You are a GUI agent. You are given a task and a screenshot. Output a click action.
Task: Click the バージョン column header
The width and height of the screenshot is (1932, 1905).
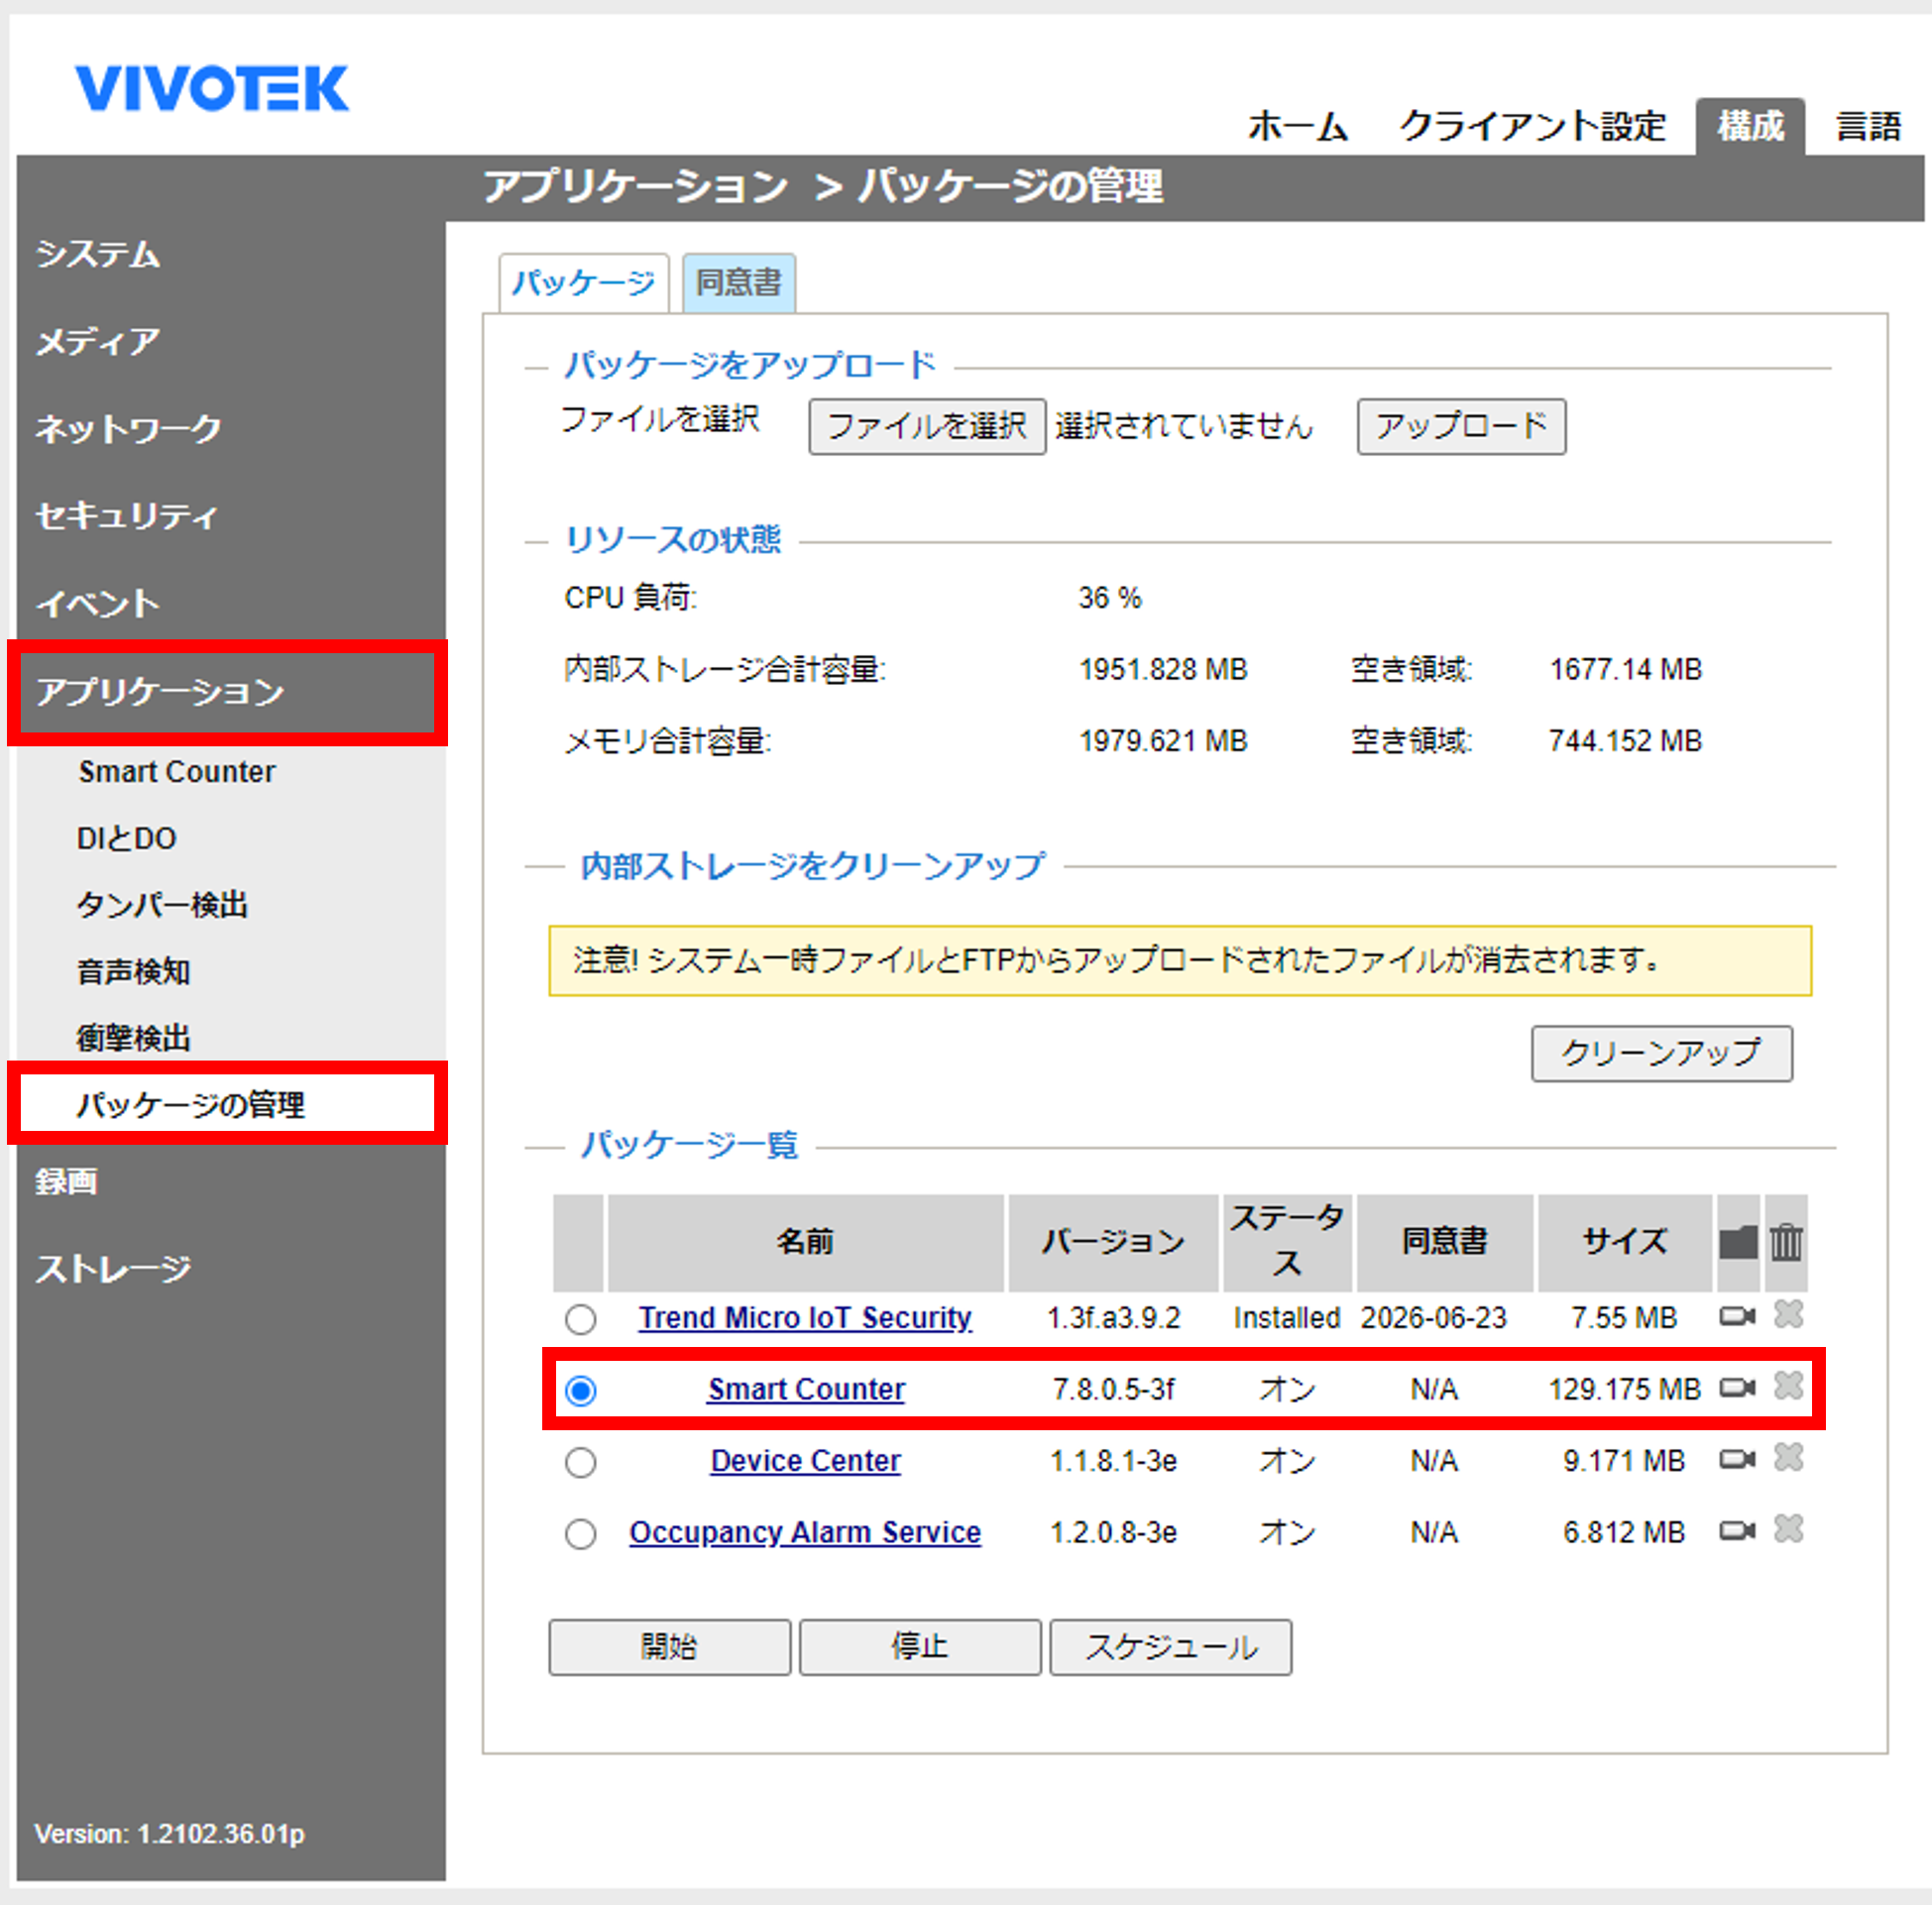1113,1242
